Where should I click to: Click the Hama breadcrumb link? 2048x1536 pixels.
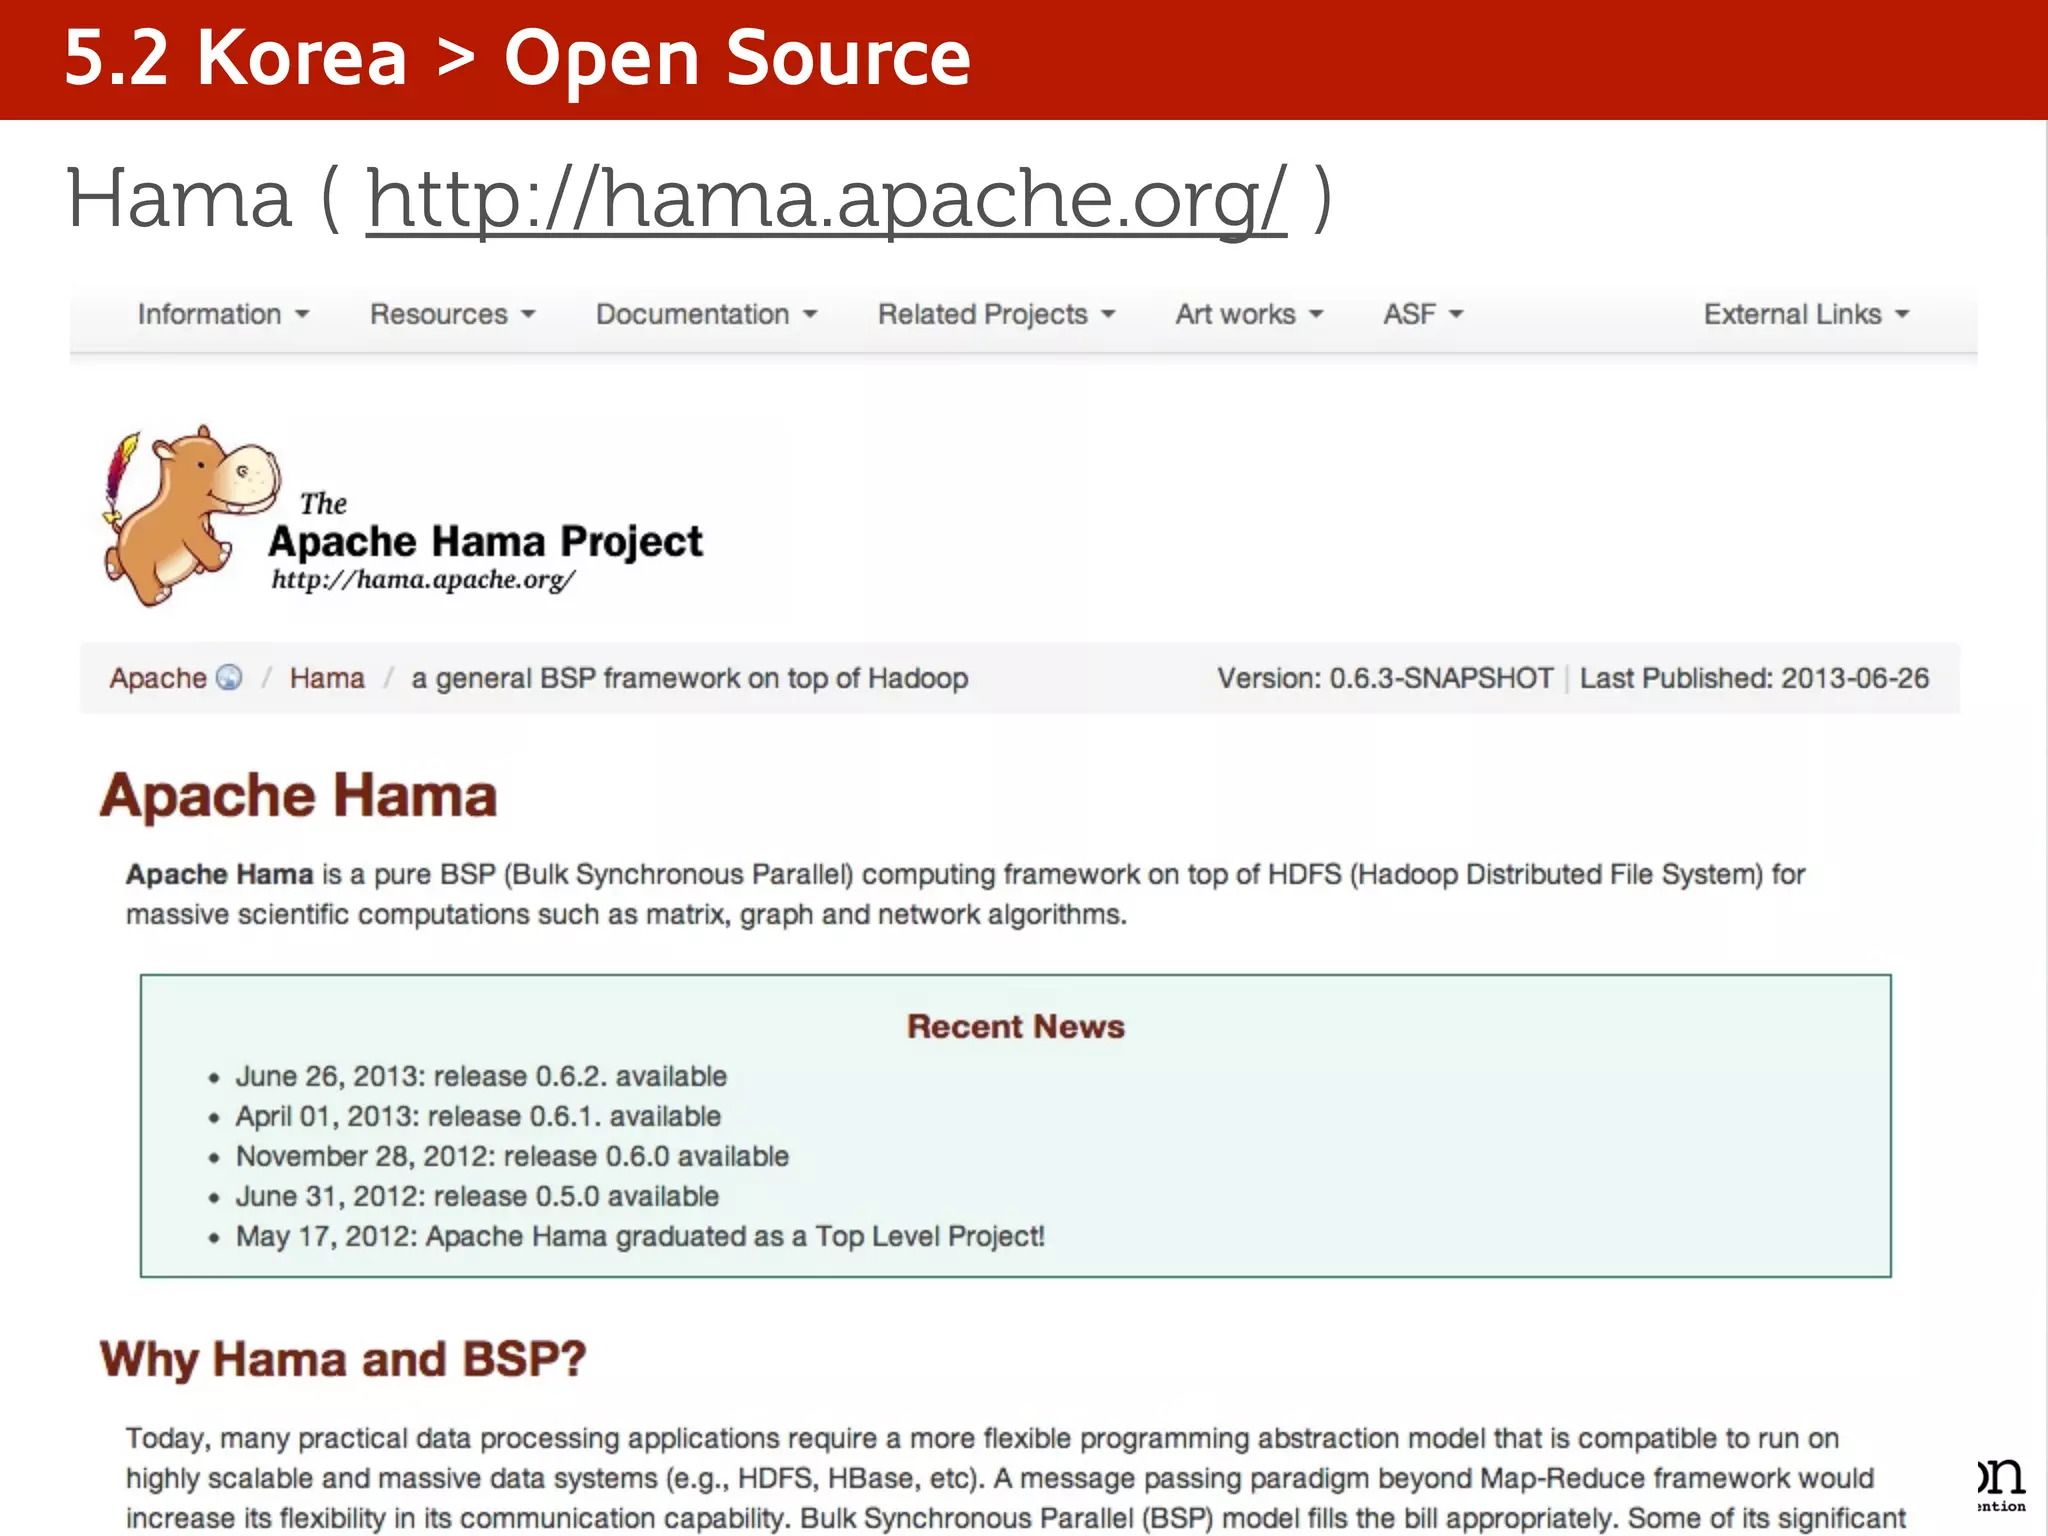[x=327, y=678]
